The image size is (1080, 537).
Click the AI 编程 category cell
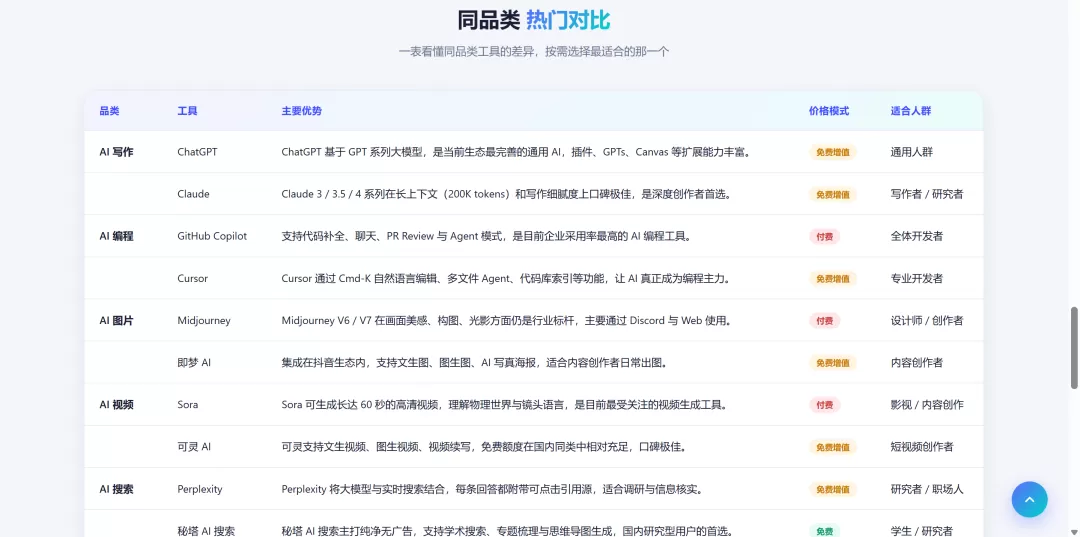tap(116, 236)
